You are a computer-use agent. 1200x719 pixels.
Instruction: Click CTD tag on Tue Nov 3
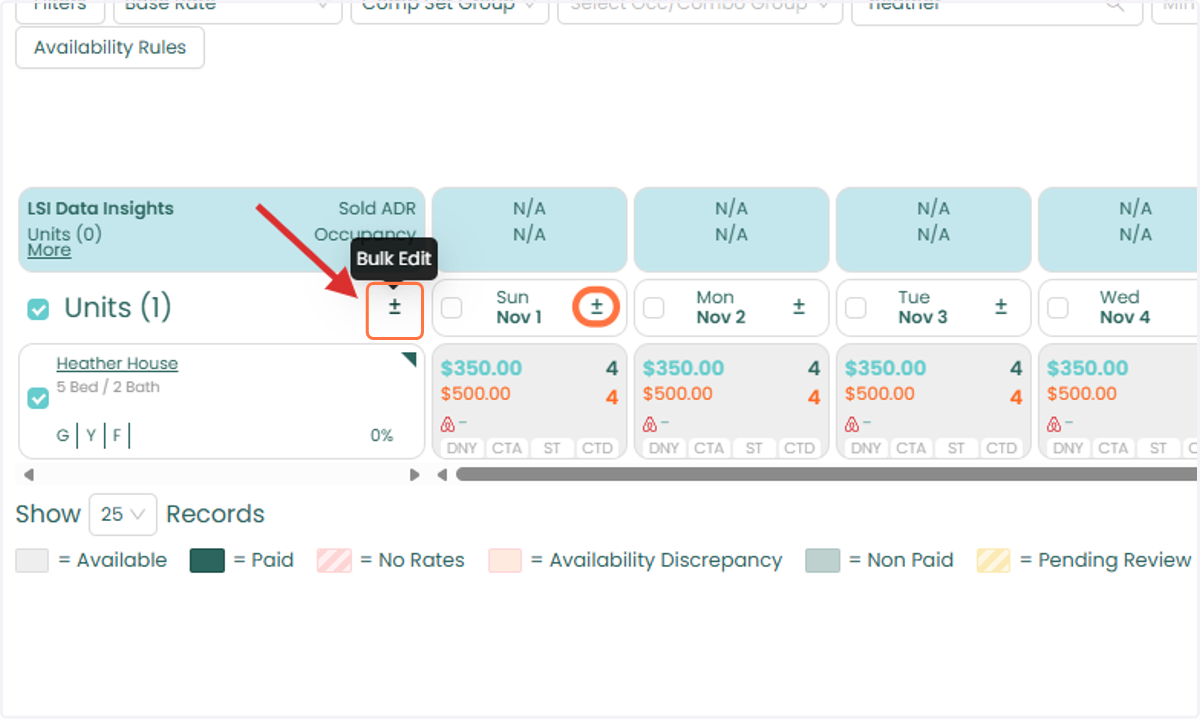pyautogui.click(x=1001, y=448)
